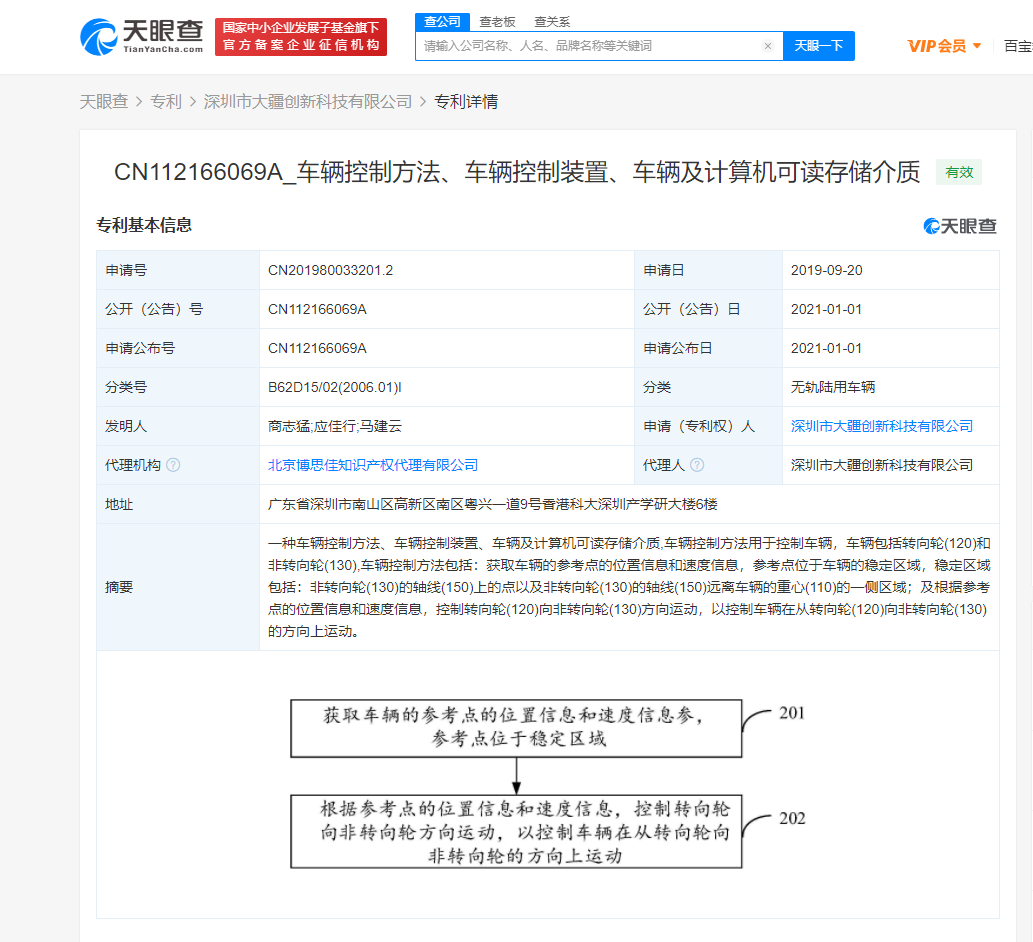Go to 天眼查 breadcrumb home link
Viewport: 1033px width, 942px height.
pos(104,101)
